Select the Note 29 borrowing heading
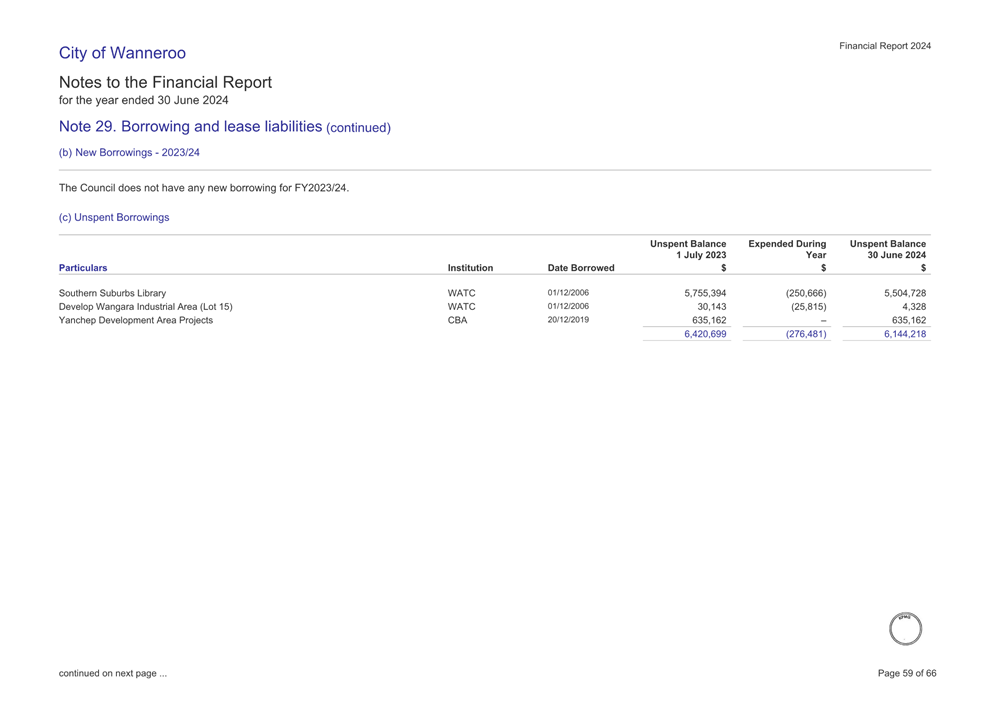Viewport: 990px width, 702px height. tap(224, 127)
